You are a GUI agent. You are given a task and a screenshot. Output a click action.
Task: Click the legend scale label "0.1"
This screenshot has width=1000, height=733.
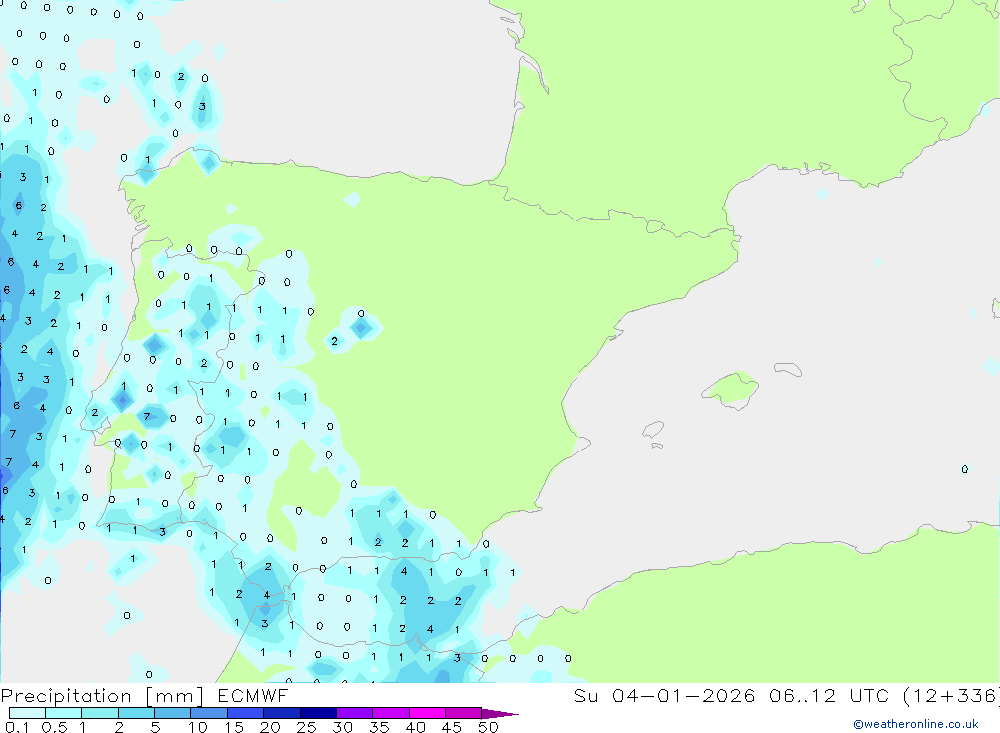(17, 727)
